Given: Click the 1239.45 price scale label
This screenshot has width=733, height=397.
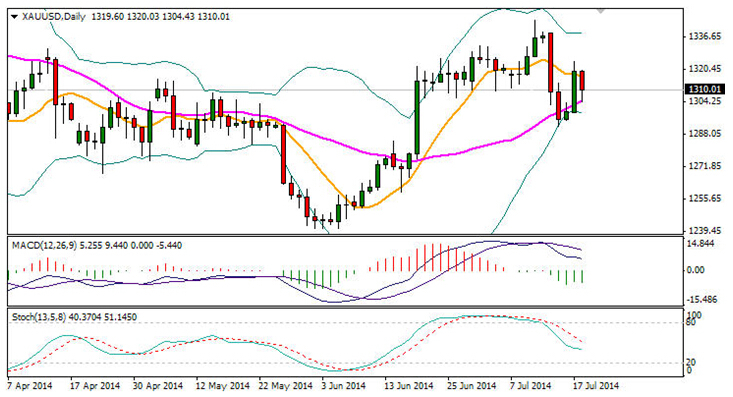Looking at the screenshot, I should [705, 231].
